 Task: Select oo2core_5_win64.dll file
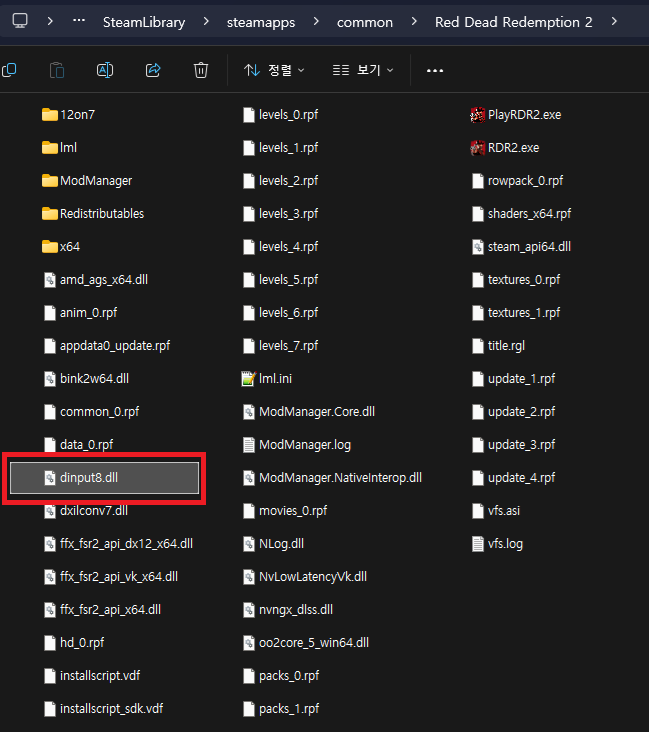pos(306,643)
